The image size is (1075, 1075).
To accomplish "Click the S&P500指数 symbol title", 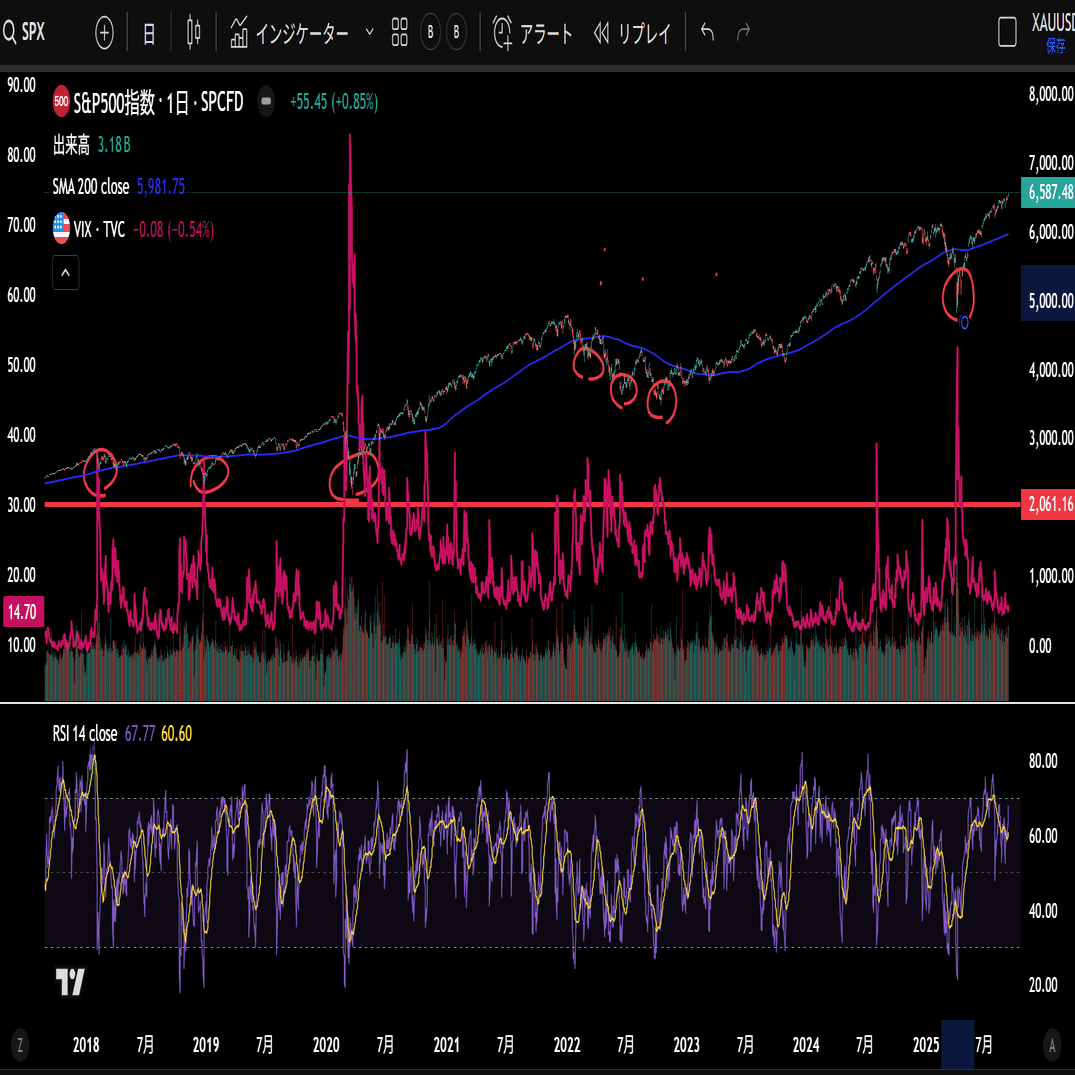I will click(x=158, y=102).
